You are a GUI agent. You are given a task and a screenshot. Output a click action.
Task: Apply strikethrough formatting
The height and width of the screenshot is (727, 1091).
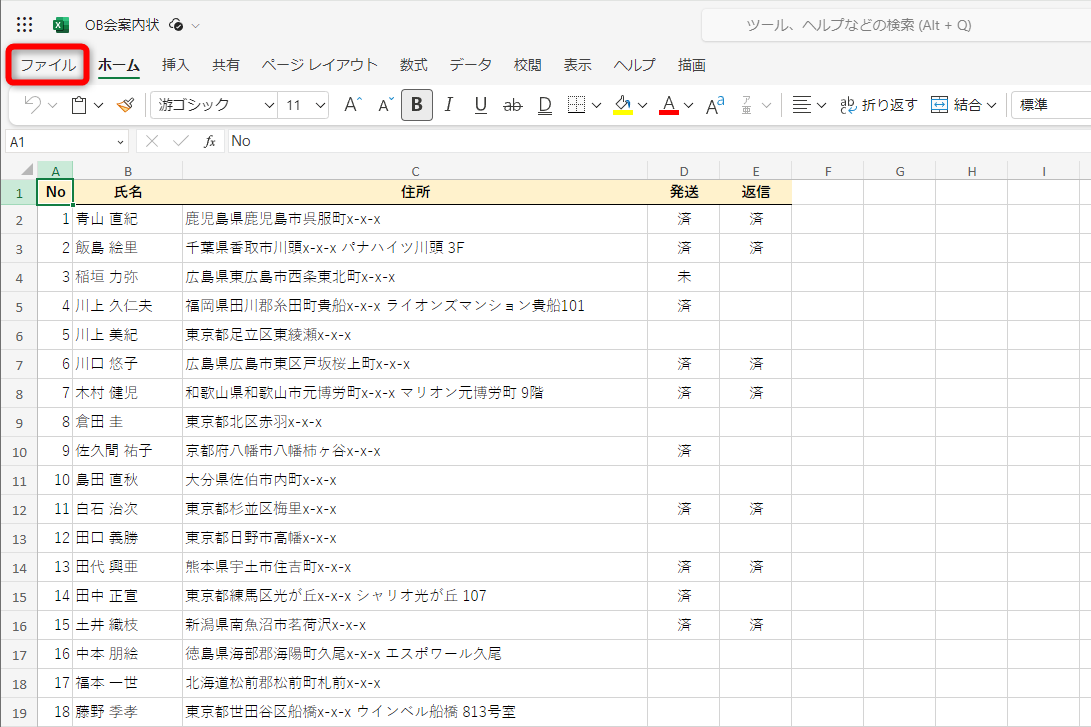[512, 105]
